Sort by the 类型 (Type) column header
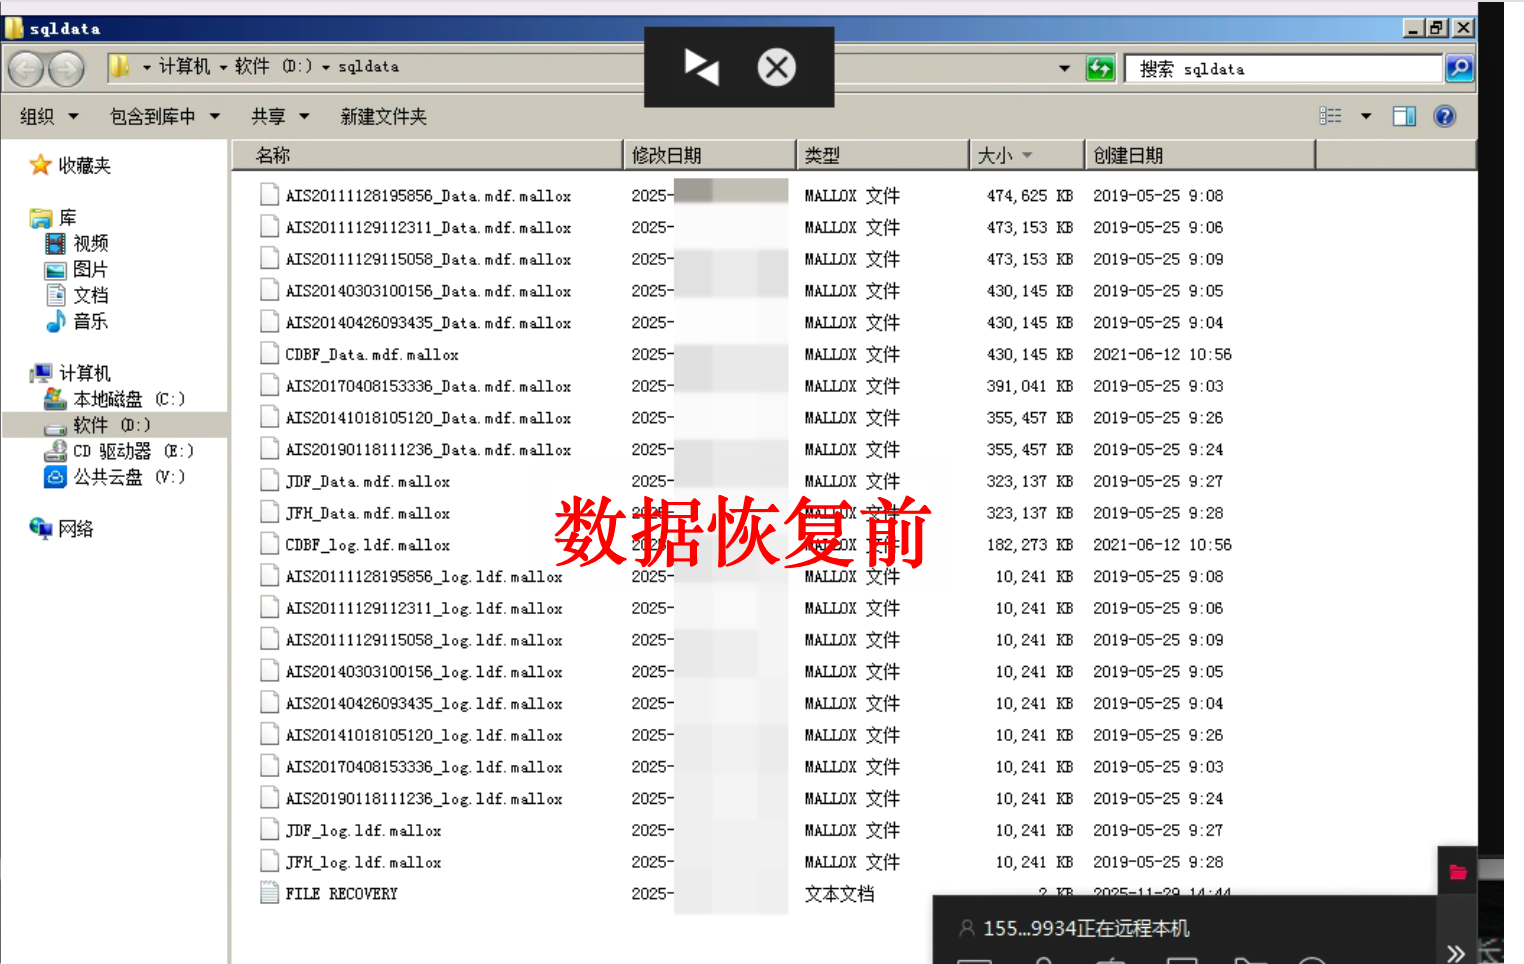The width and height of the screenshot is (1524, 964). point(883,155)
